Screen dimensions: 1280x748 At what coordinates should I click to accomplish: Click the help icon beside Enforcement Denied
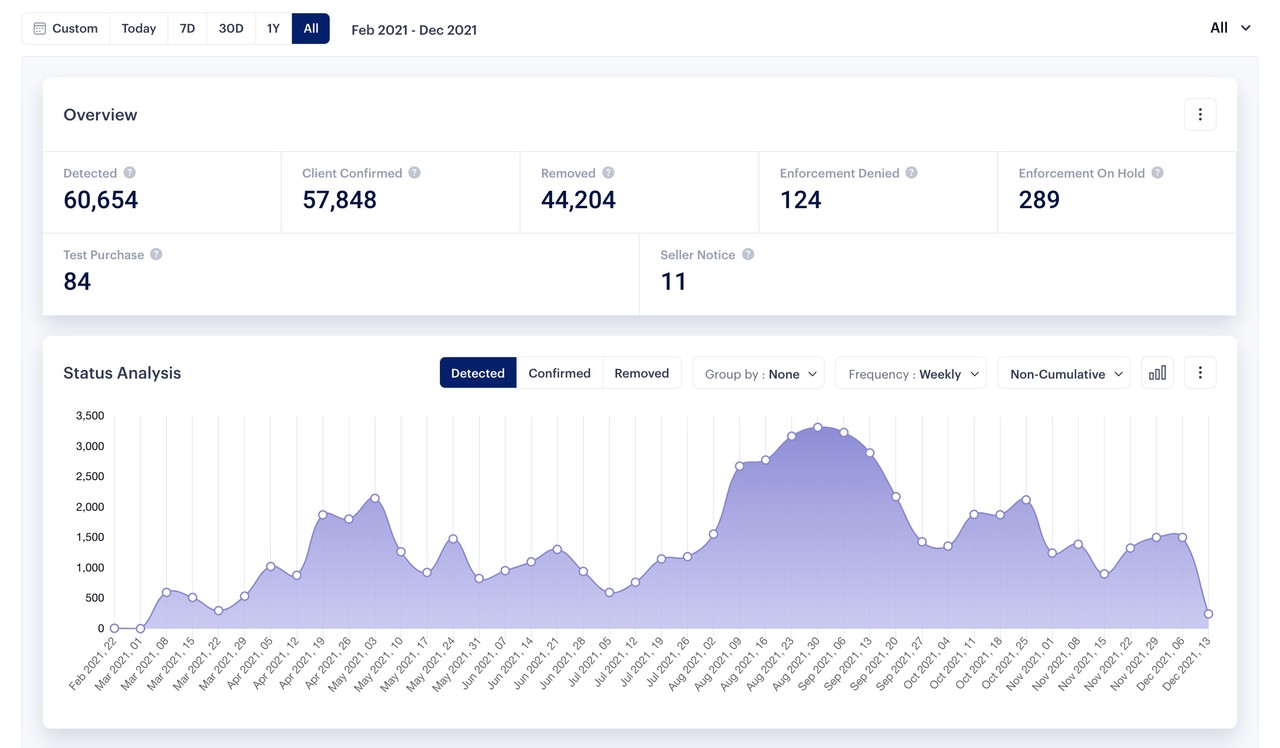tap(911, 173)
